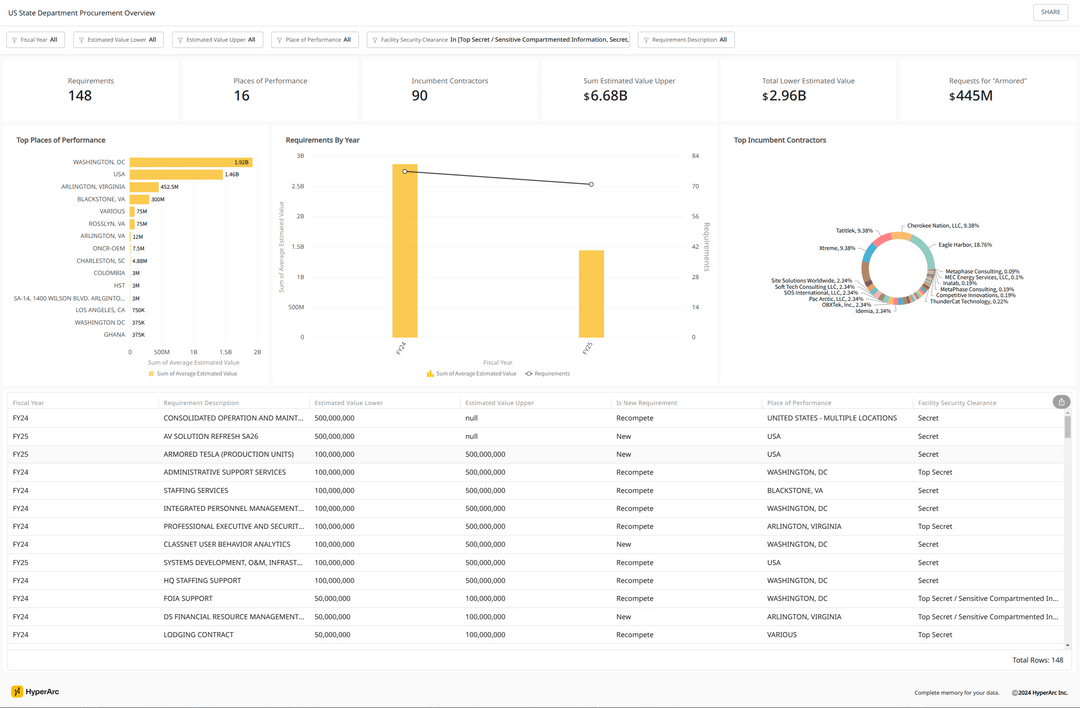Toggle Sum of Average Estimated Value bar legend
This screenshot has width=1080, height=708.
[x=471, y=373]
